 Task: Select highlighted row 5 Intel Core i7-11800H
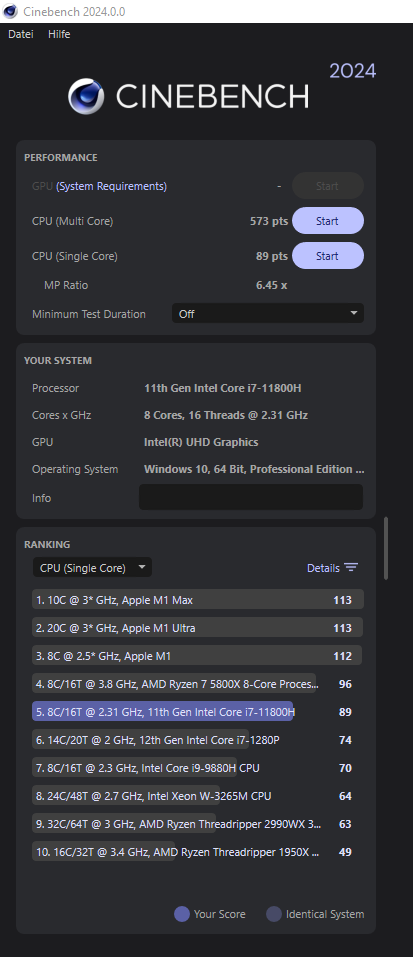click(198, 712)
